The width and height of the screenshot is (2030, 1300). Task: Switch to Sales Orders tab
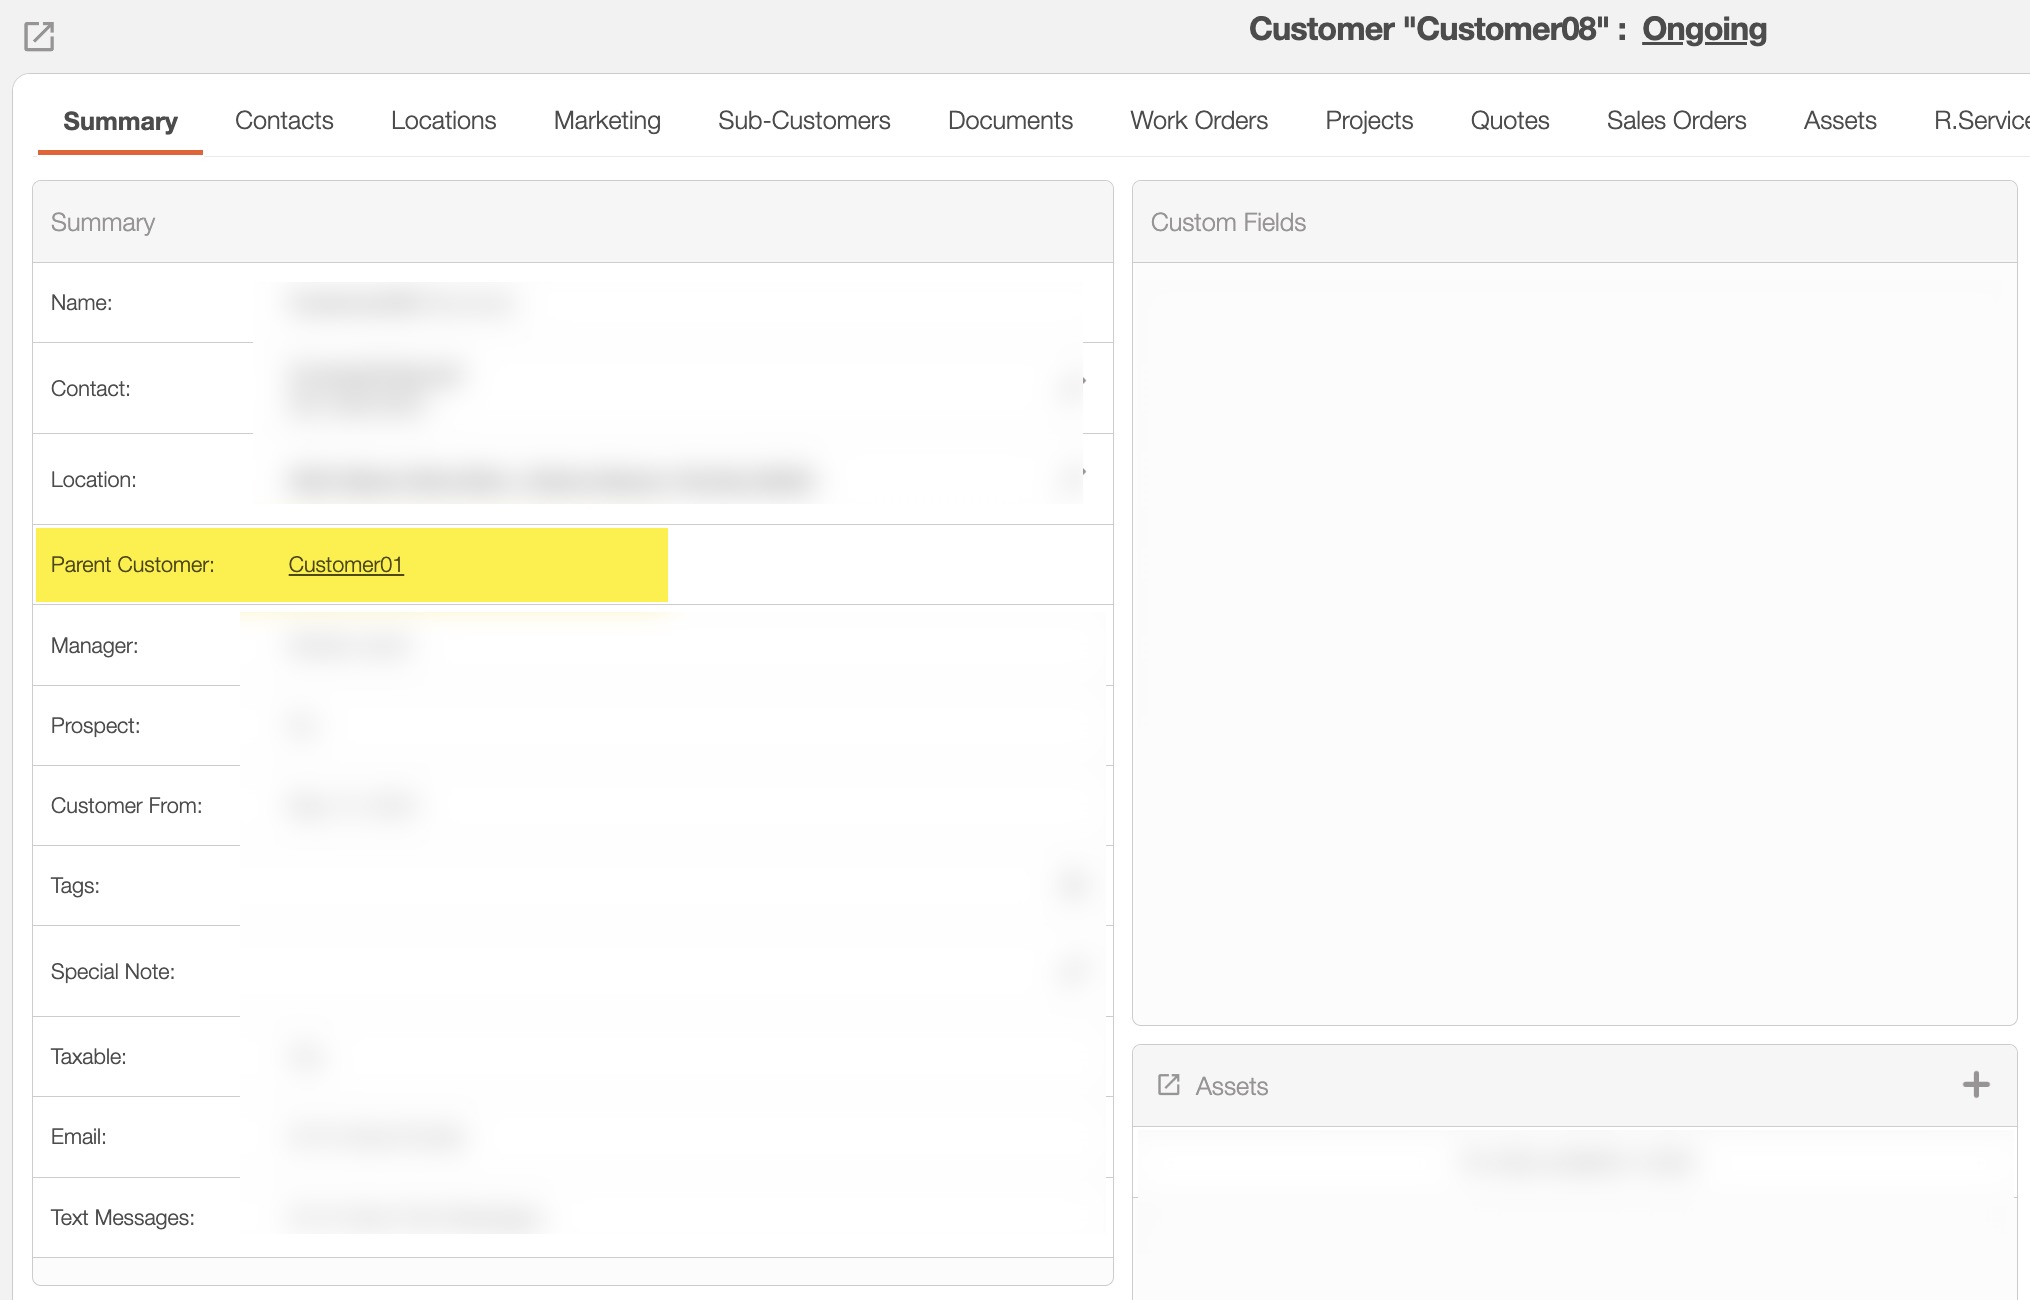point(1676,121)
